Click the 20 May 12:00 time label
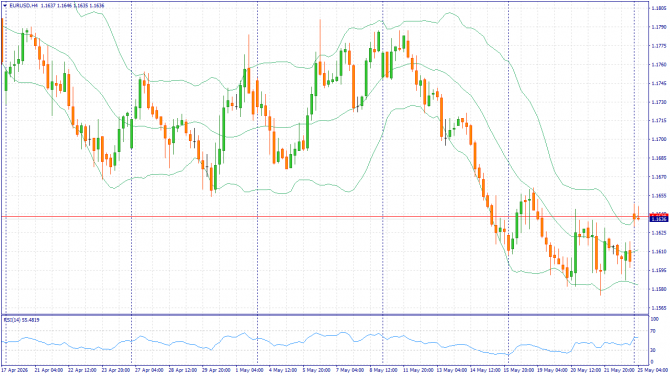The height and width of the screenshot is (376, 670). click(x=585, y=370)
